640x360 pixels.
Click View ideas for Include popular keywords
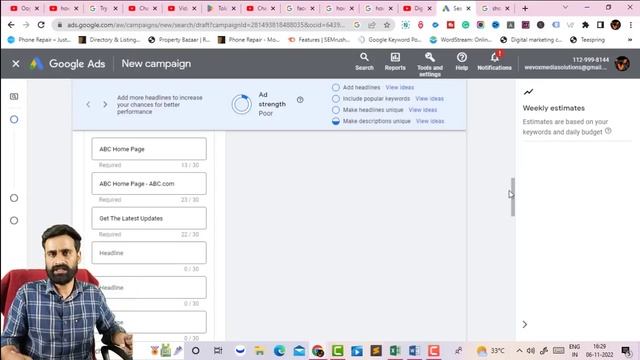point(429,99)
